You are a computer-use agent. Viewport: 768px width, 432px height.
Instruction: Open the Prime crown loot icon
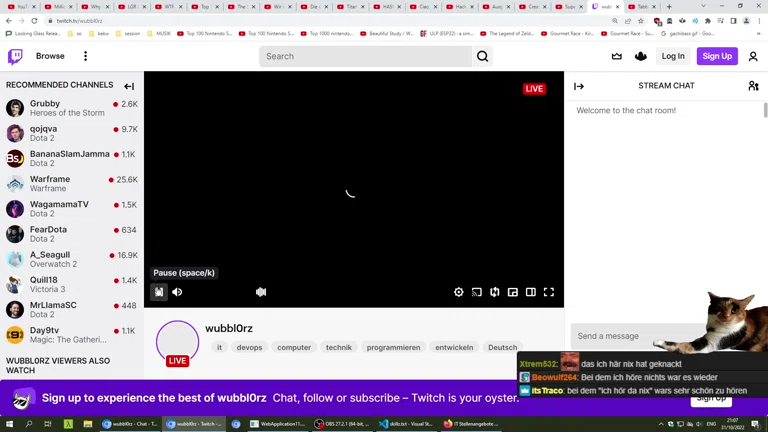pos(616,56)
